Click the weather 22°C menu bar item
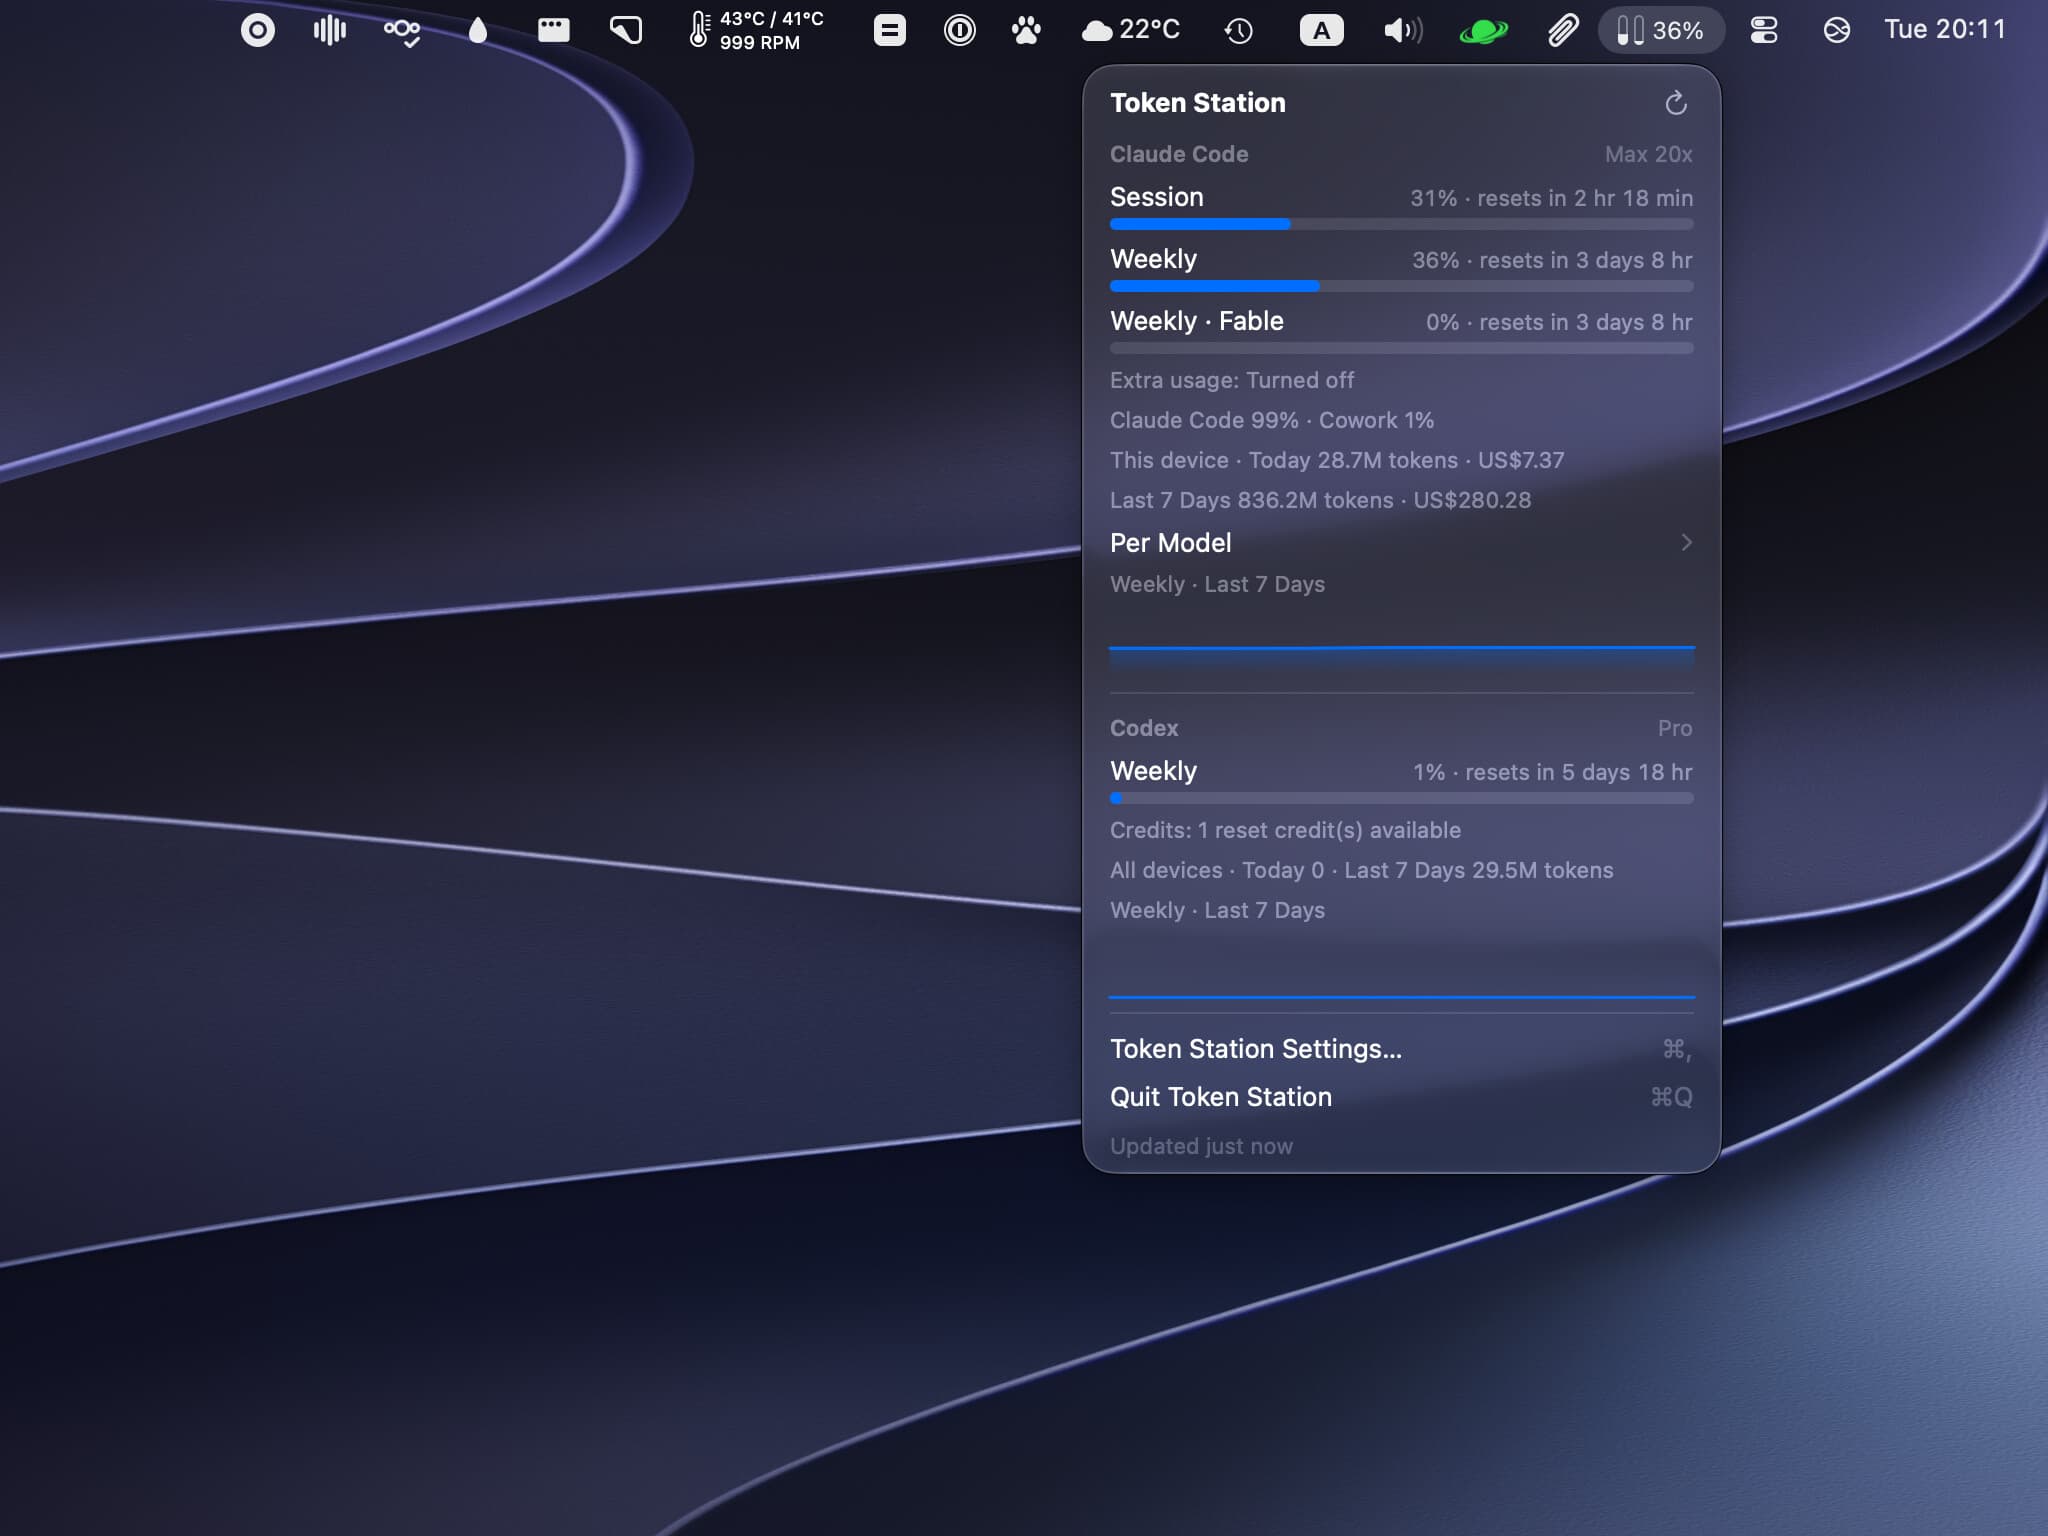2048x1536 pixels. [x=1131, y=30]
